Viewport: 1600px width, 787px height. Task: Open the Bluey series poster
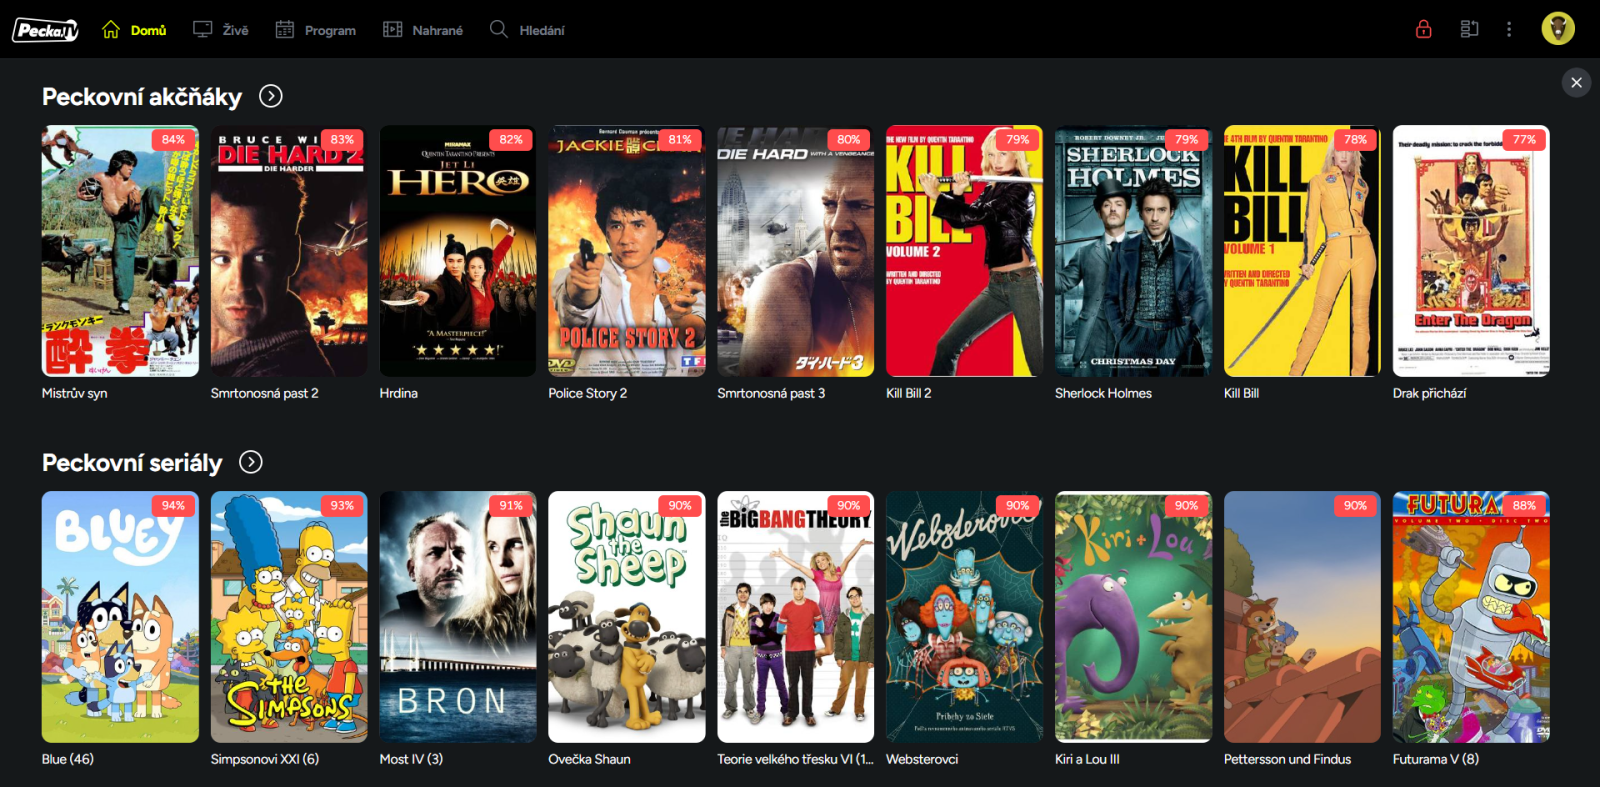(x=120, y=617)
